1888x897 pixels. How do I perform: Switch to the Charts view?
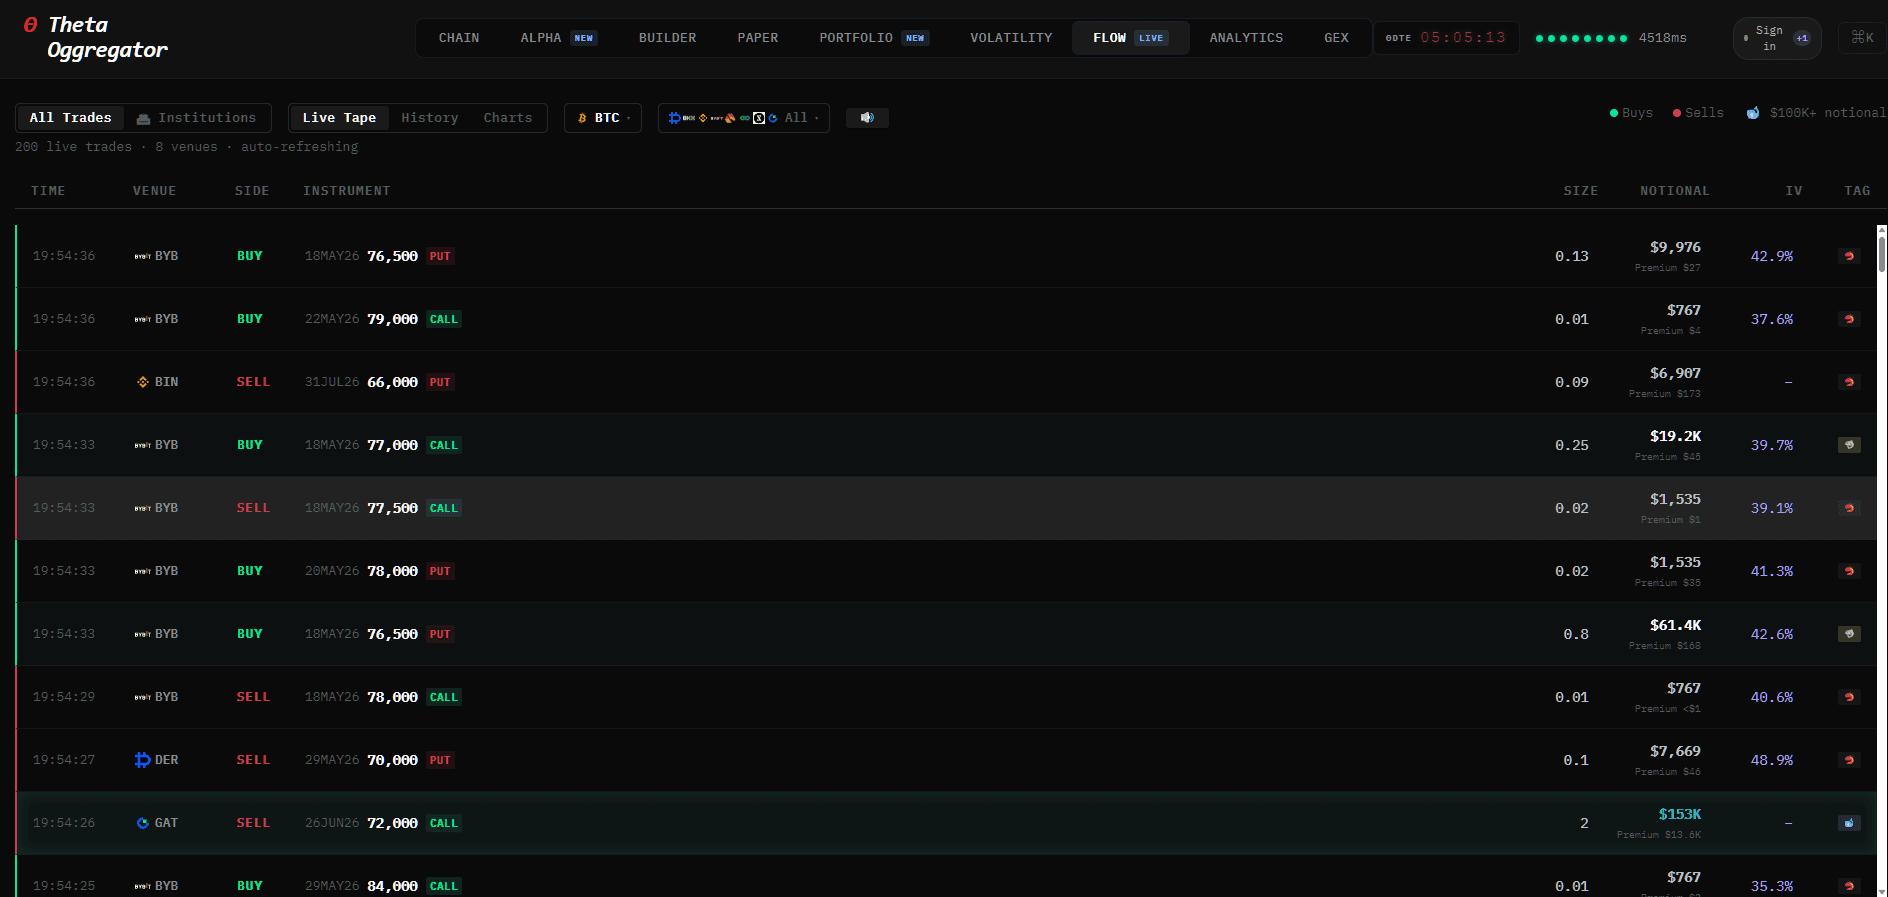[x=508, y=118]
